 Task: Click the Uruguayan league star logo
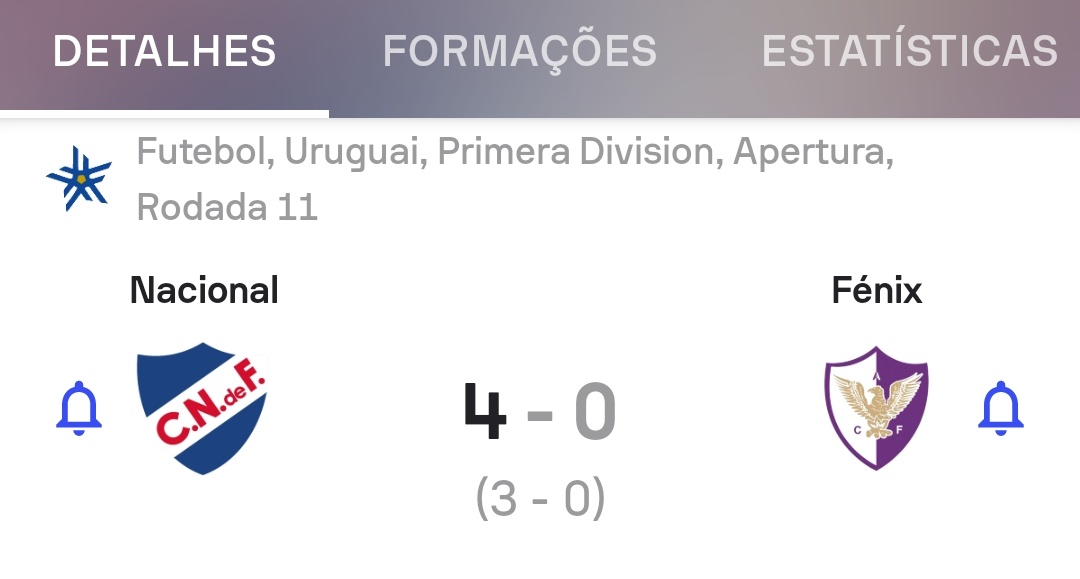click(79, 179)
